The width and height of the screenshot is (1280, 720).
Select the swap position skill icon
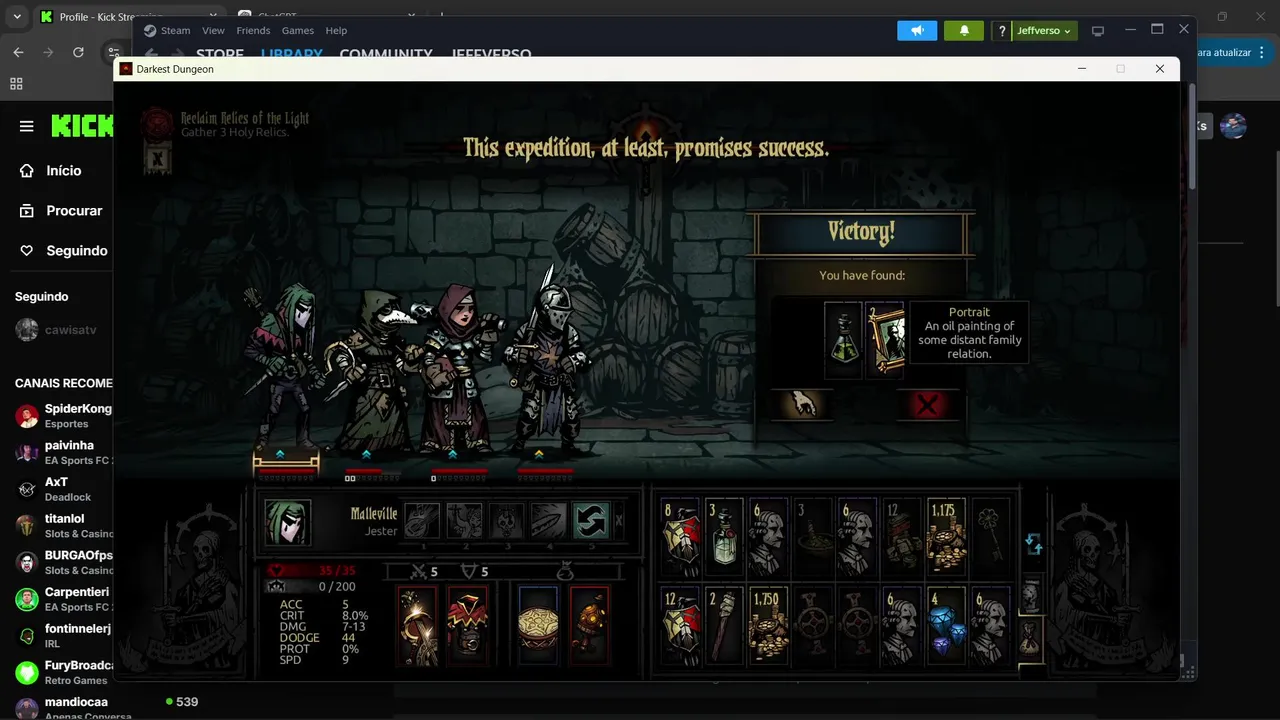pyautogui.click(x=590, y=521)
